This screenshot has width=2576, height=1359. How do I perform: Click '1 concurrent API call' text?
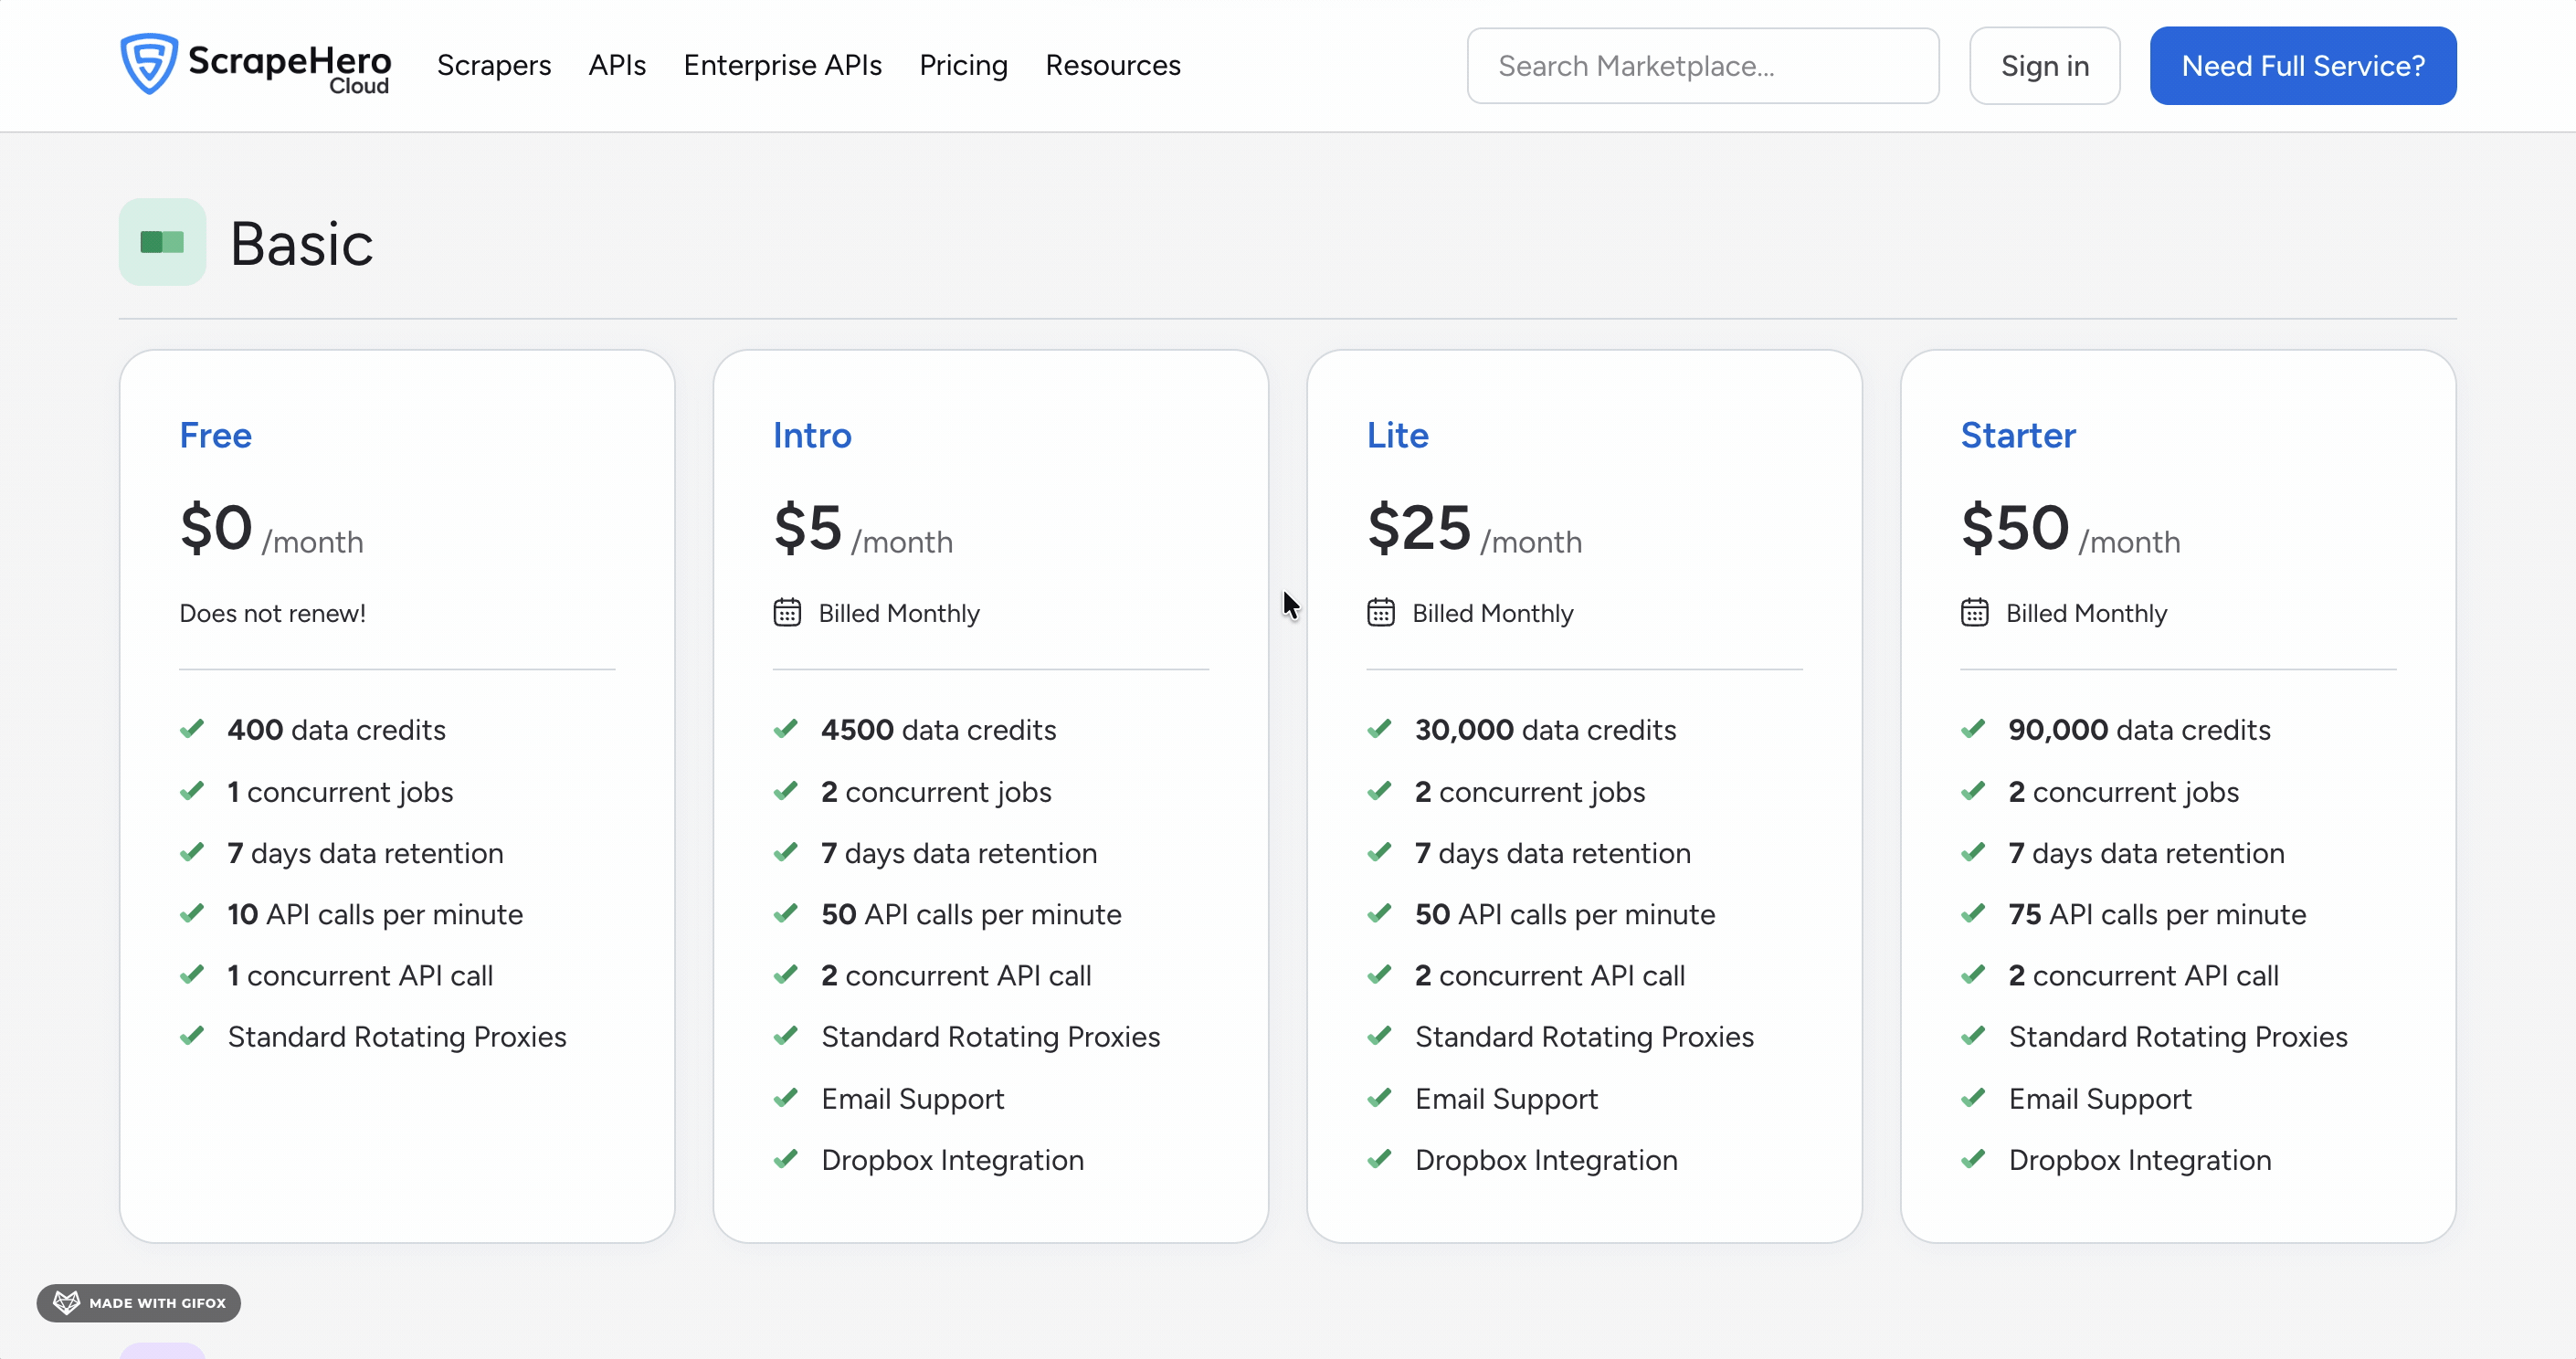coord(360,975)
